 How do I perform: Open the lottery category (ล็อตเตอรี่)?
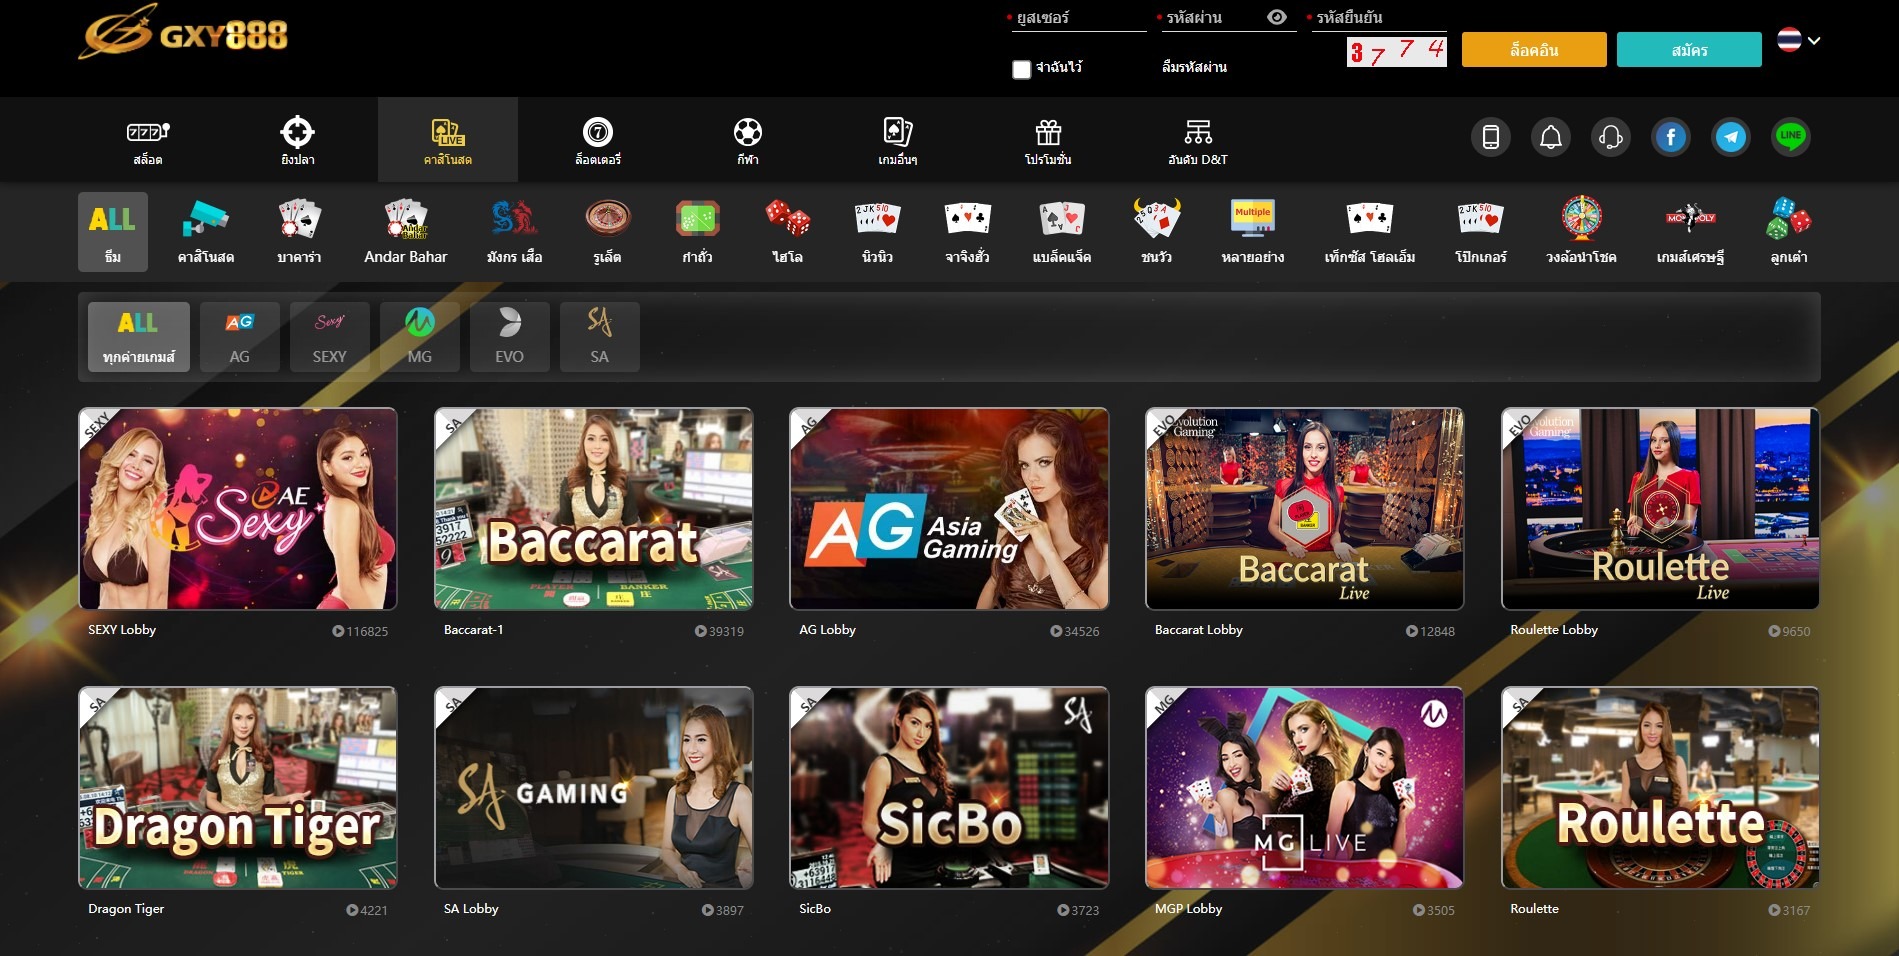pos(598,140)
